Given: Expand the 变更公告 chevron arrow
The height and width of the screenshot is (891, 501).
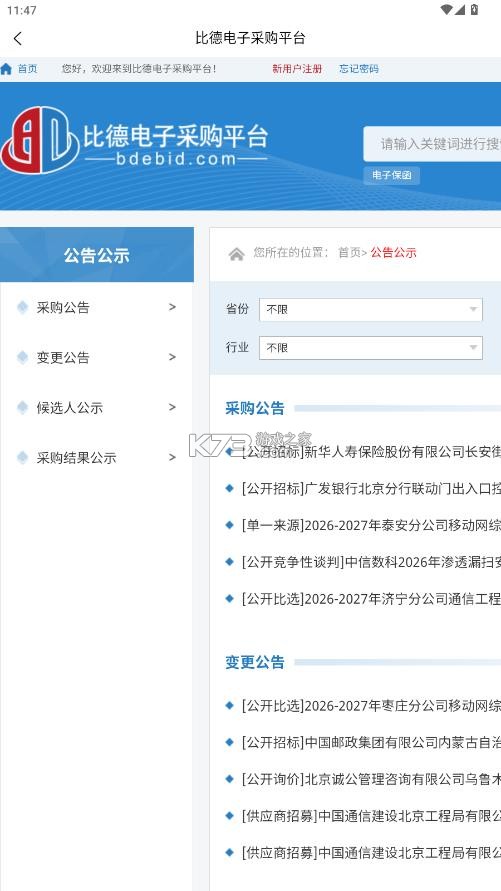Looking at the screenshot, I should pos(172,357).
